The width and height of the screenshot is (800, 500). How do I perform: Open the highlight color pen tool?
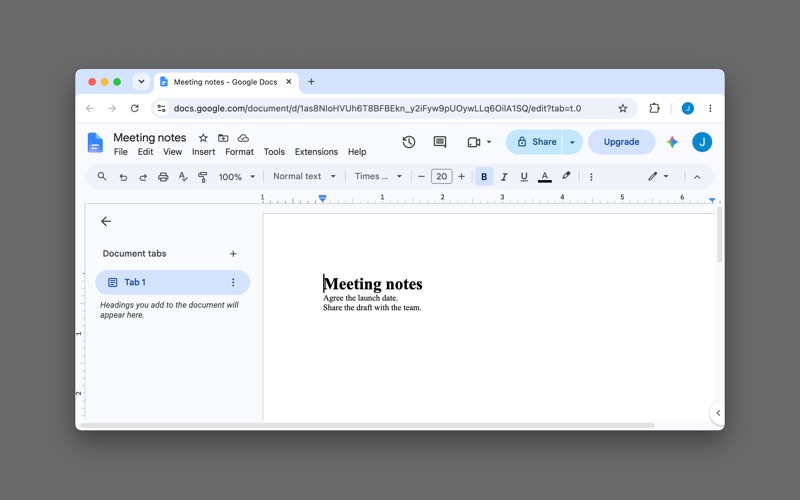(566, 176)
